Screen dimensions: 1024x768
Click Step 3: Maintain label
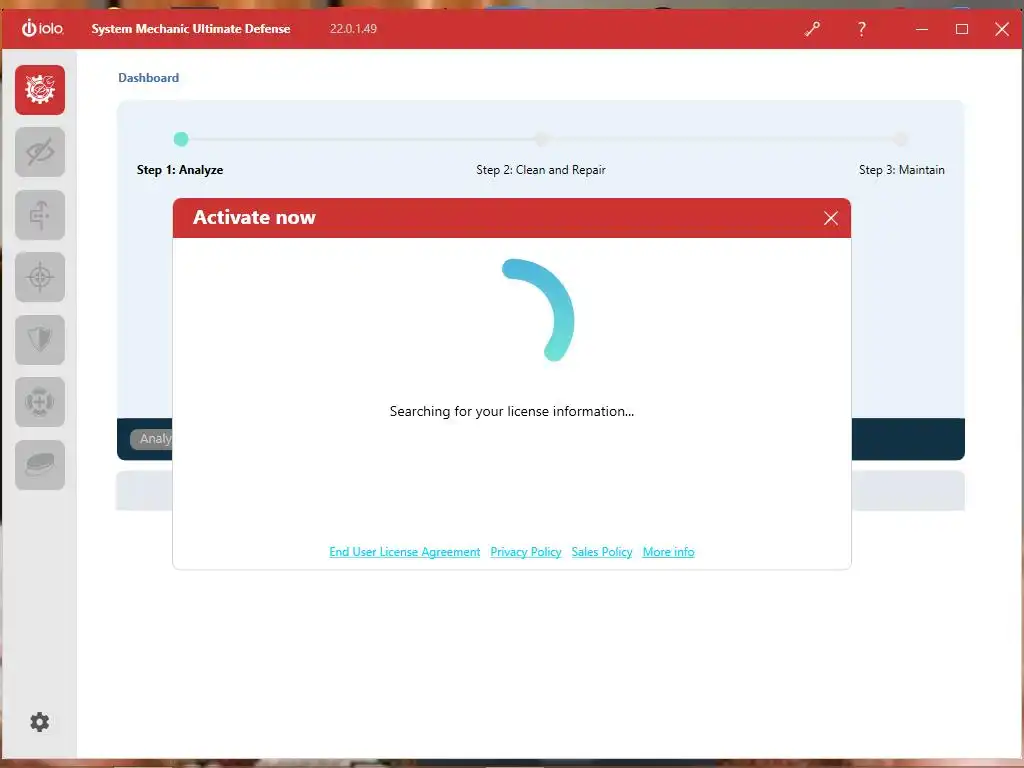point(901,170)
